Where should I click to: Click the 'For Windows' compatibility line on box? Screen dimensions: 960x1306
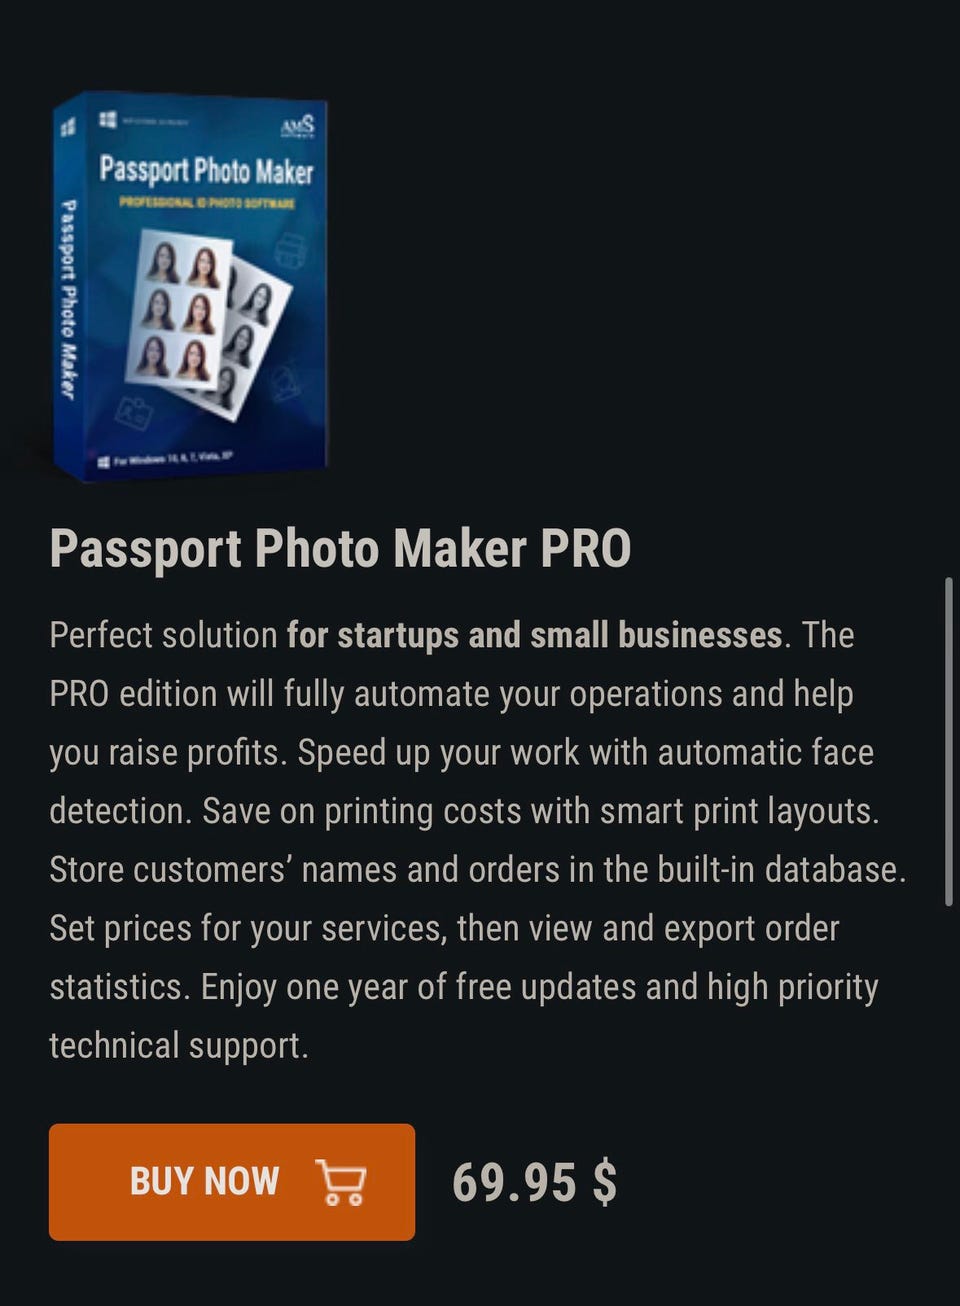tap(174, 458)
